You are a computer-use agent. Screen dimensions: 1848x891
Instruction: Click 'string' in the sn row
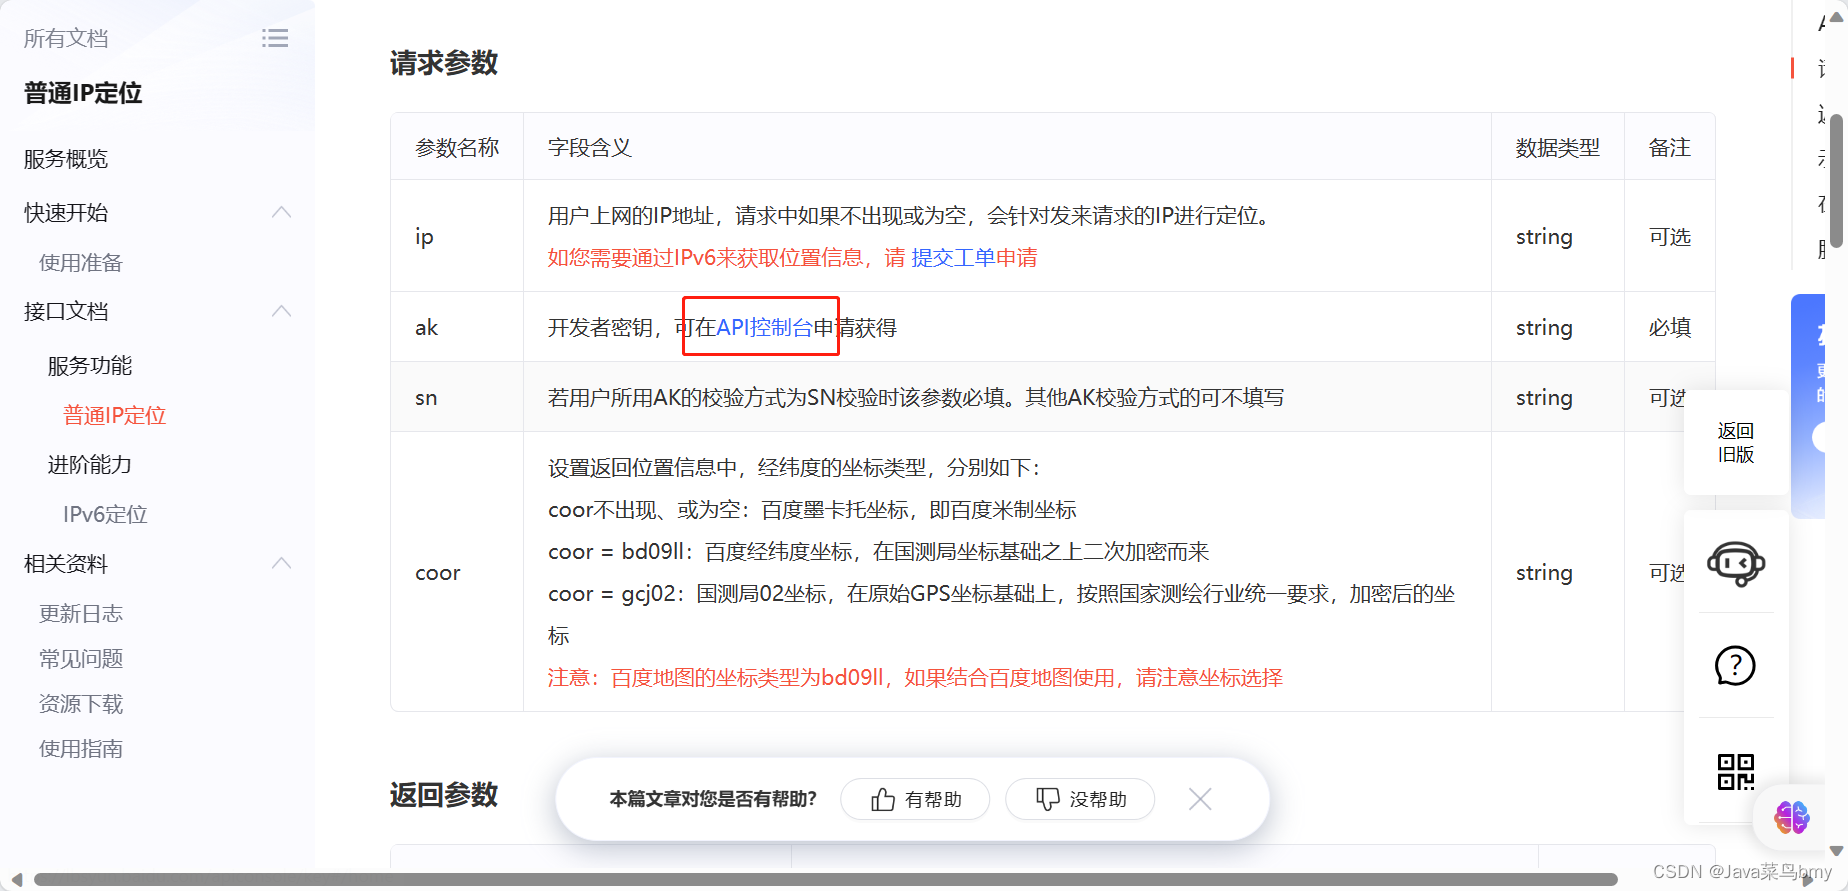coord(1544,397)
